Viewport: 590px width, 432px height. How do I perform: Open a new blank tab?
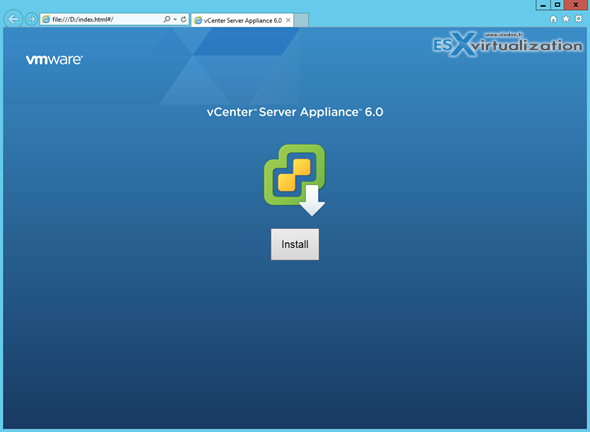[x=301, y=20]
